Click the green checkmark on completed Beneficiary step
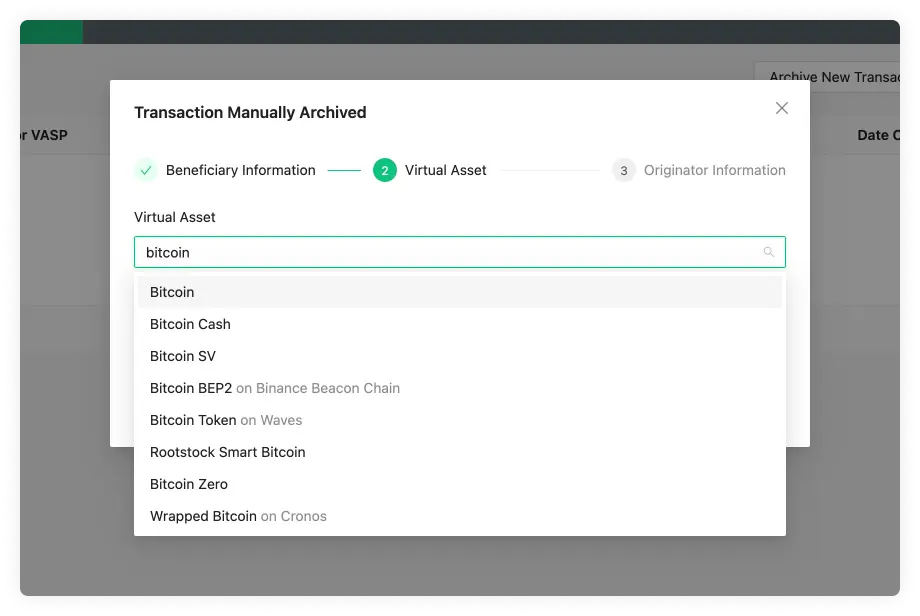Viewport: 920px width, 616px height. pos(144,170)
